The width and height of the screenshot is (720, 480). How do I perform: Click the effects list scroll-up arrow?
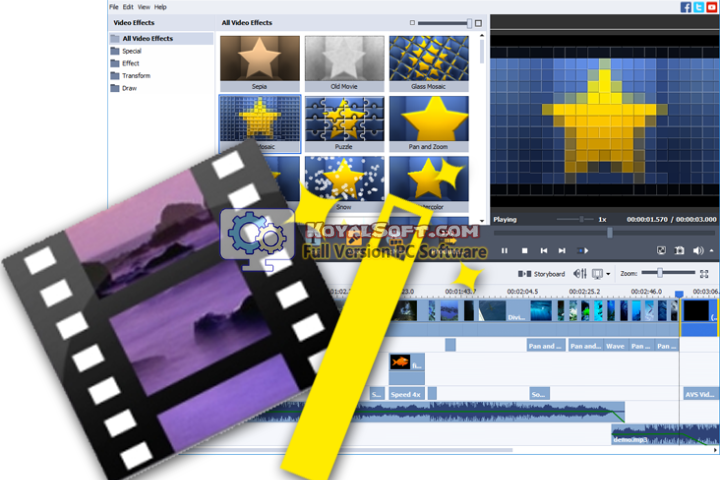[482, 35]
